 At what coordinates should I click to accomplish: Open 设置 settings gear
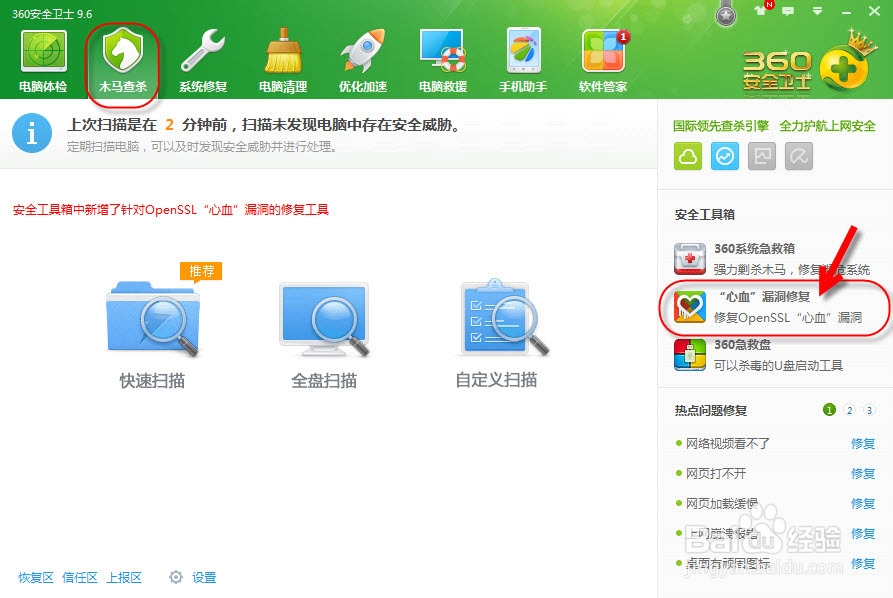click(192, 577)
